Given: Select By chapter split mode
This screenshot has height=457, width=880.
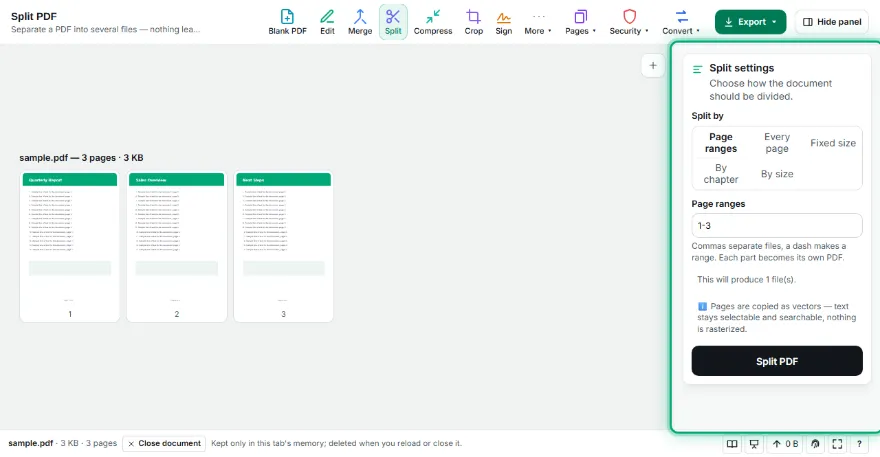Looking at the screenshot, I should click(x=721, y=173).
